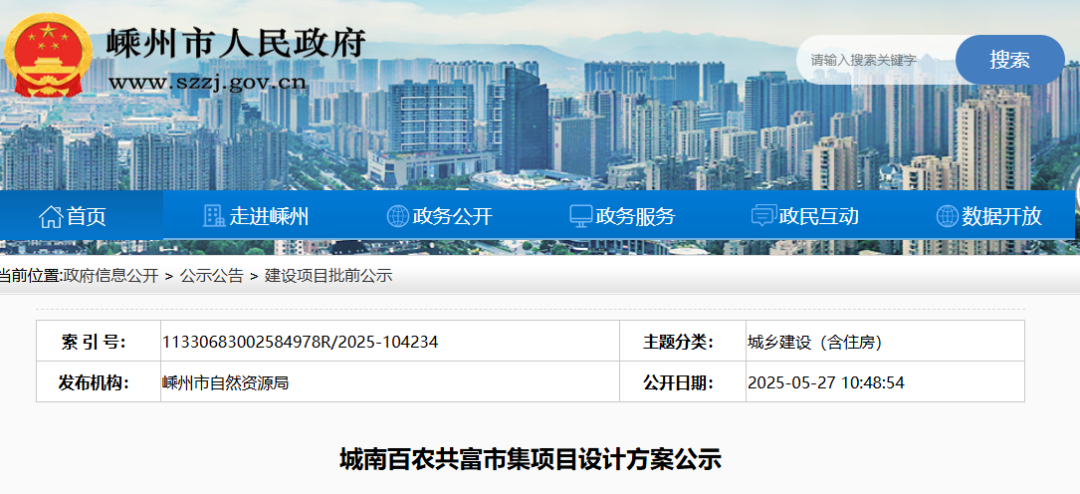Click the globe icon beside 政务公开
The width and height of the screenshot is (1080, 494).
397,216
